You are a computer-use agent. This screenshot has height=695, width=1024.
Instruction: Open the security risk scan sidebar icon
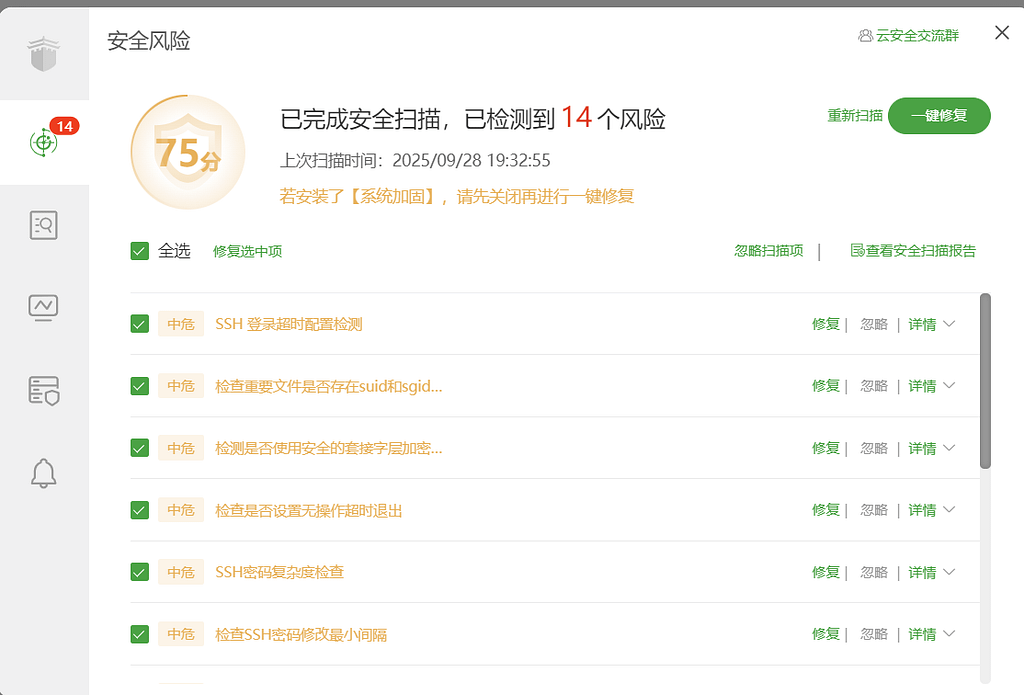[x=44, y=142]
